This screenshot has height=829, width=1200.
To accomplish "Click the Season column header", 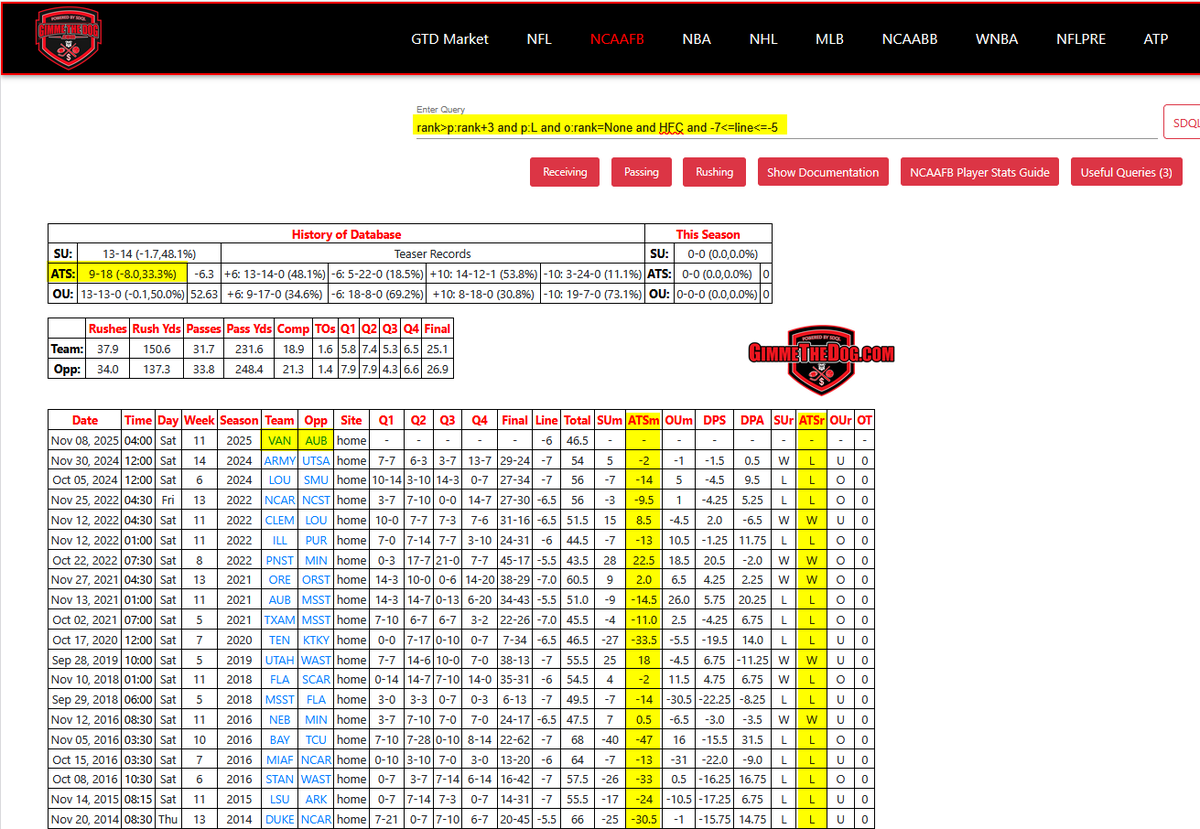I will 239,420.
